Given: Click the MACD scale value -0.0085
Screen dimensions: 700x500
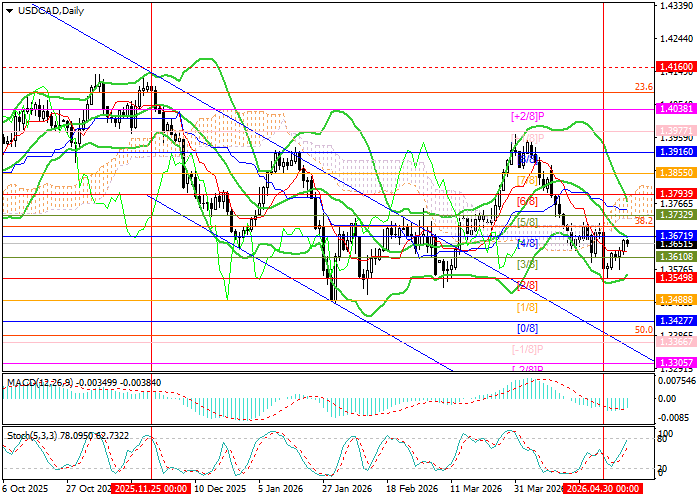Looking at the screenshot, I should (x=675, y=418).
